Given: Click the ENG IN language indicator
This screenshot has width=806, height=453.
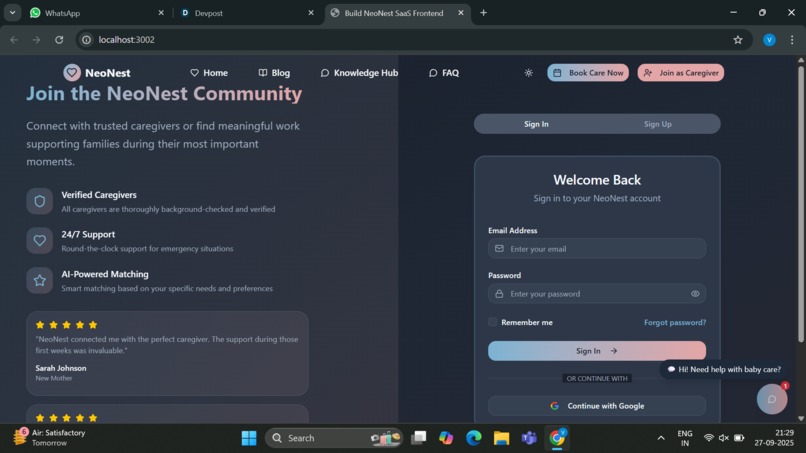Looking at the screenshot, I should 685,438.
